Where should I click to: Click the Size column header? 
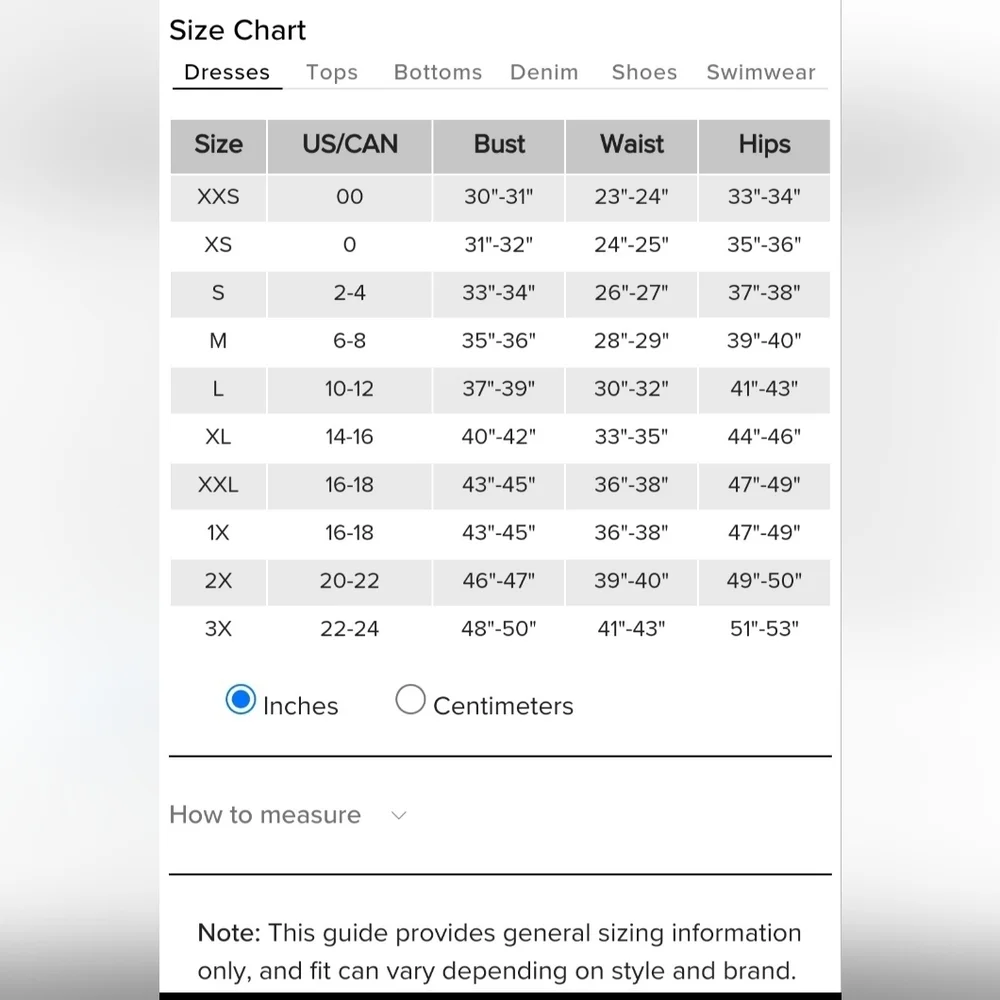click(x=218, y=145)
